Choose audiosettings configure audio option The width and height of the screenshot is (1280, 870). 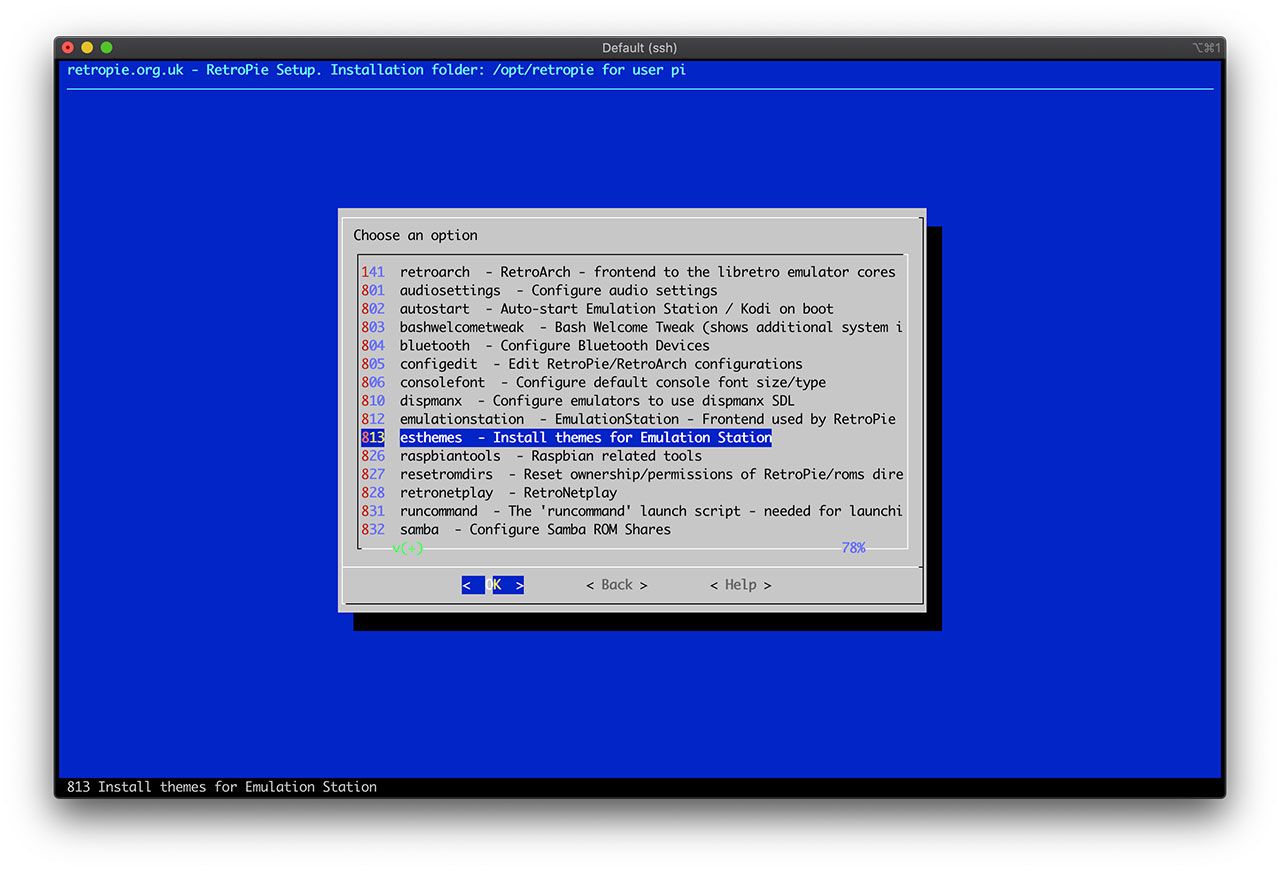tap(558, 290)
